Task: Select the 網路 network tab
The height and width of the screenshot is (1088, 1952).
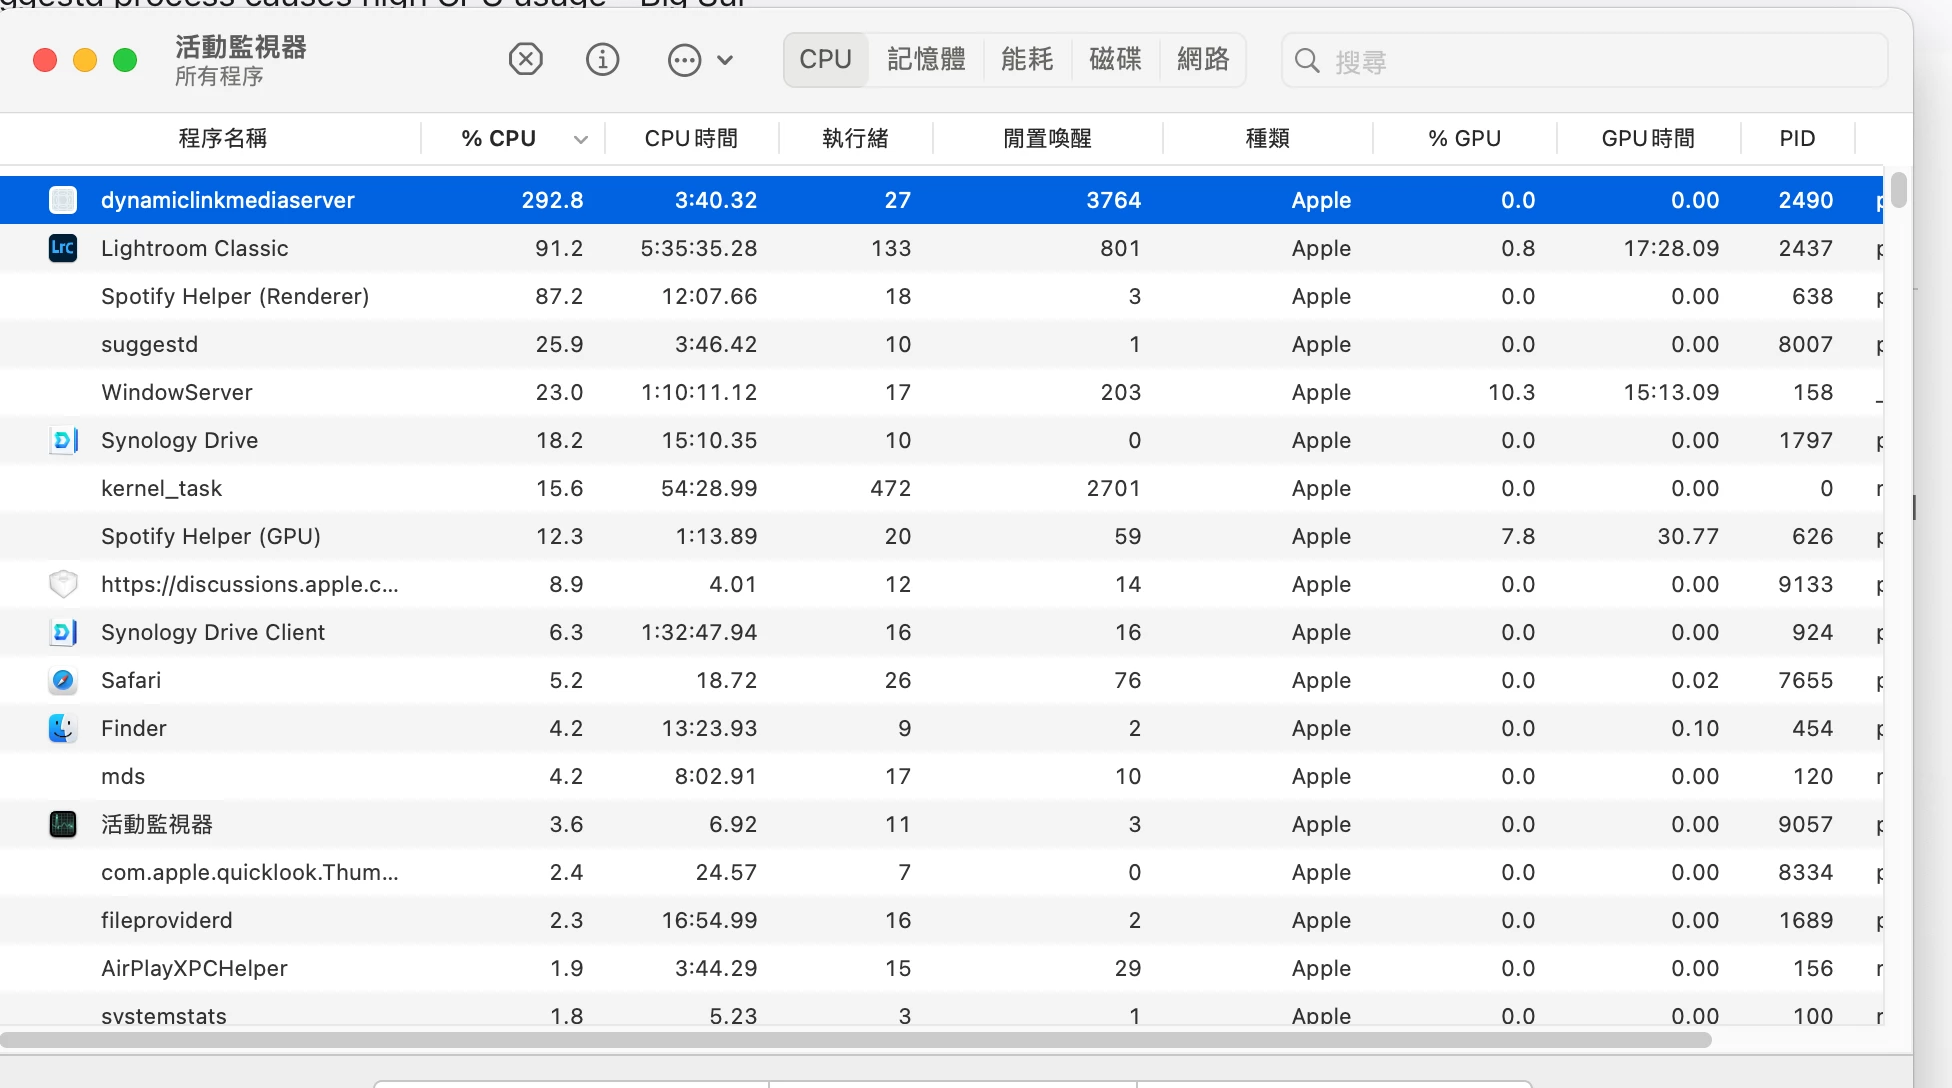Action: coord(1203,60)
